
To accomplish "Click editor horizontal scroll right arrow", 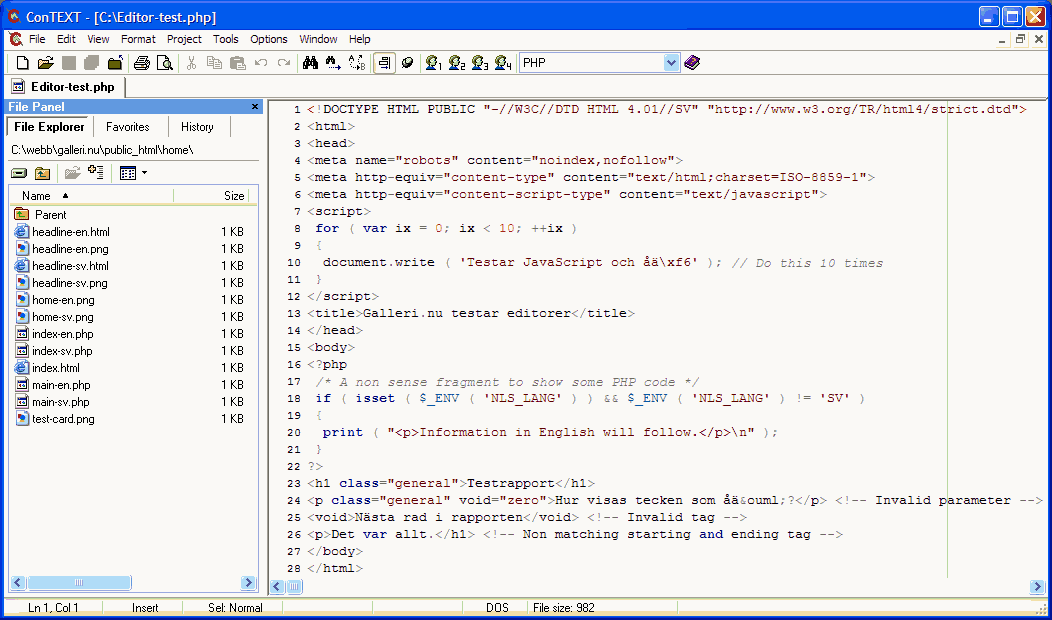I will [x=1037, y=587].
